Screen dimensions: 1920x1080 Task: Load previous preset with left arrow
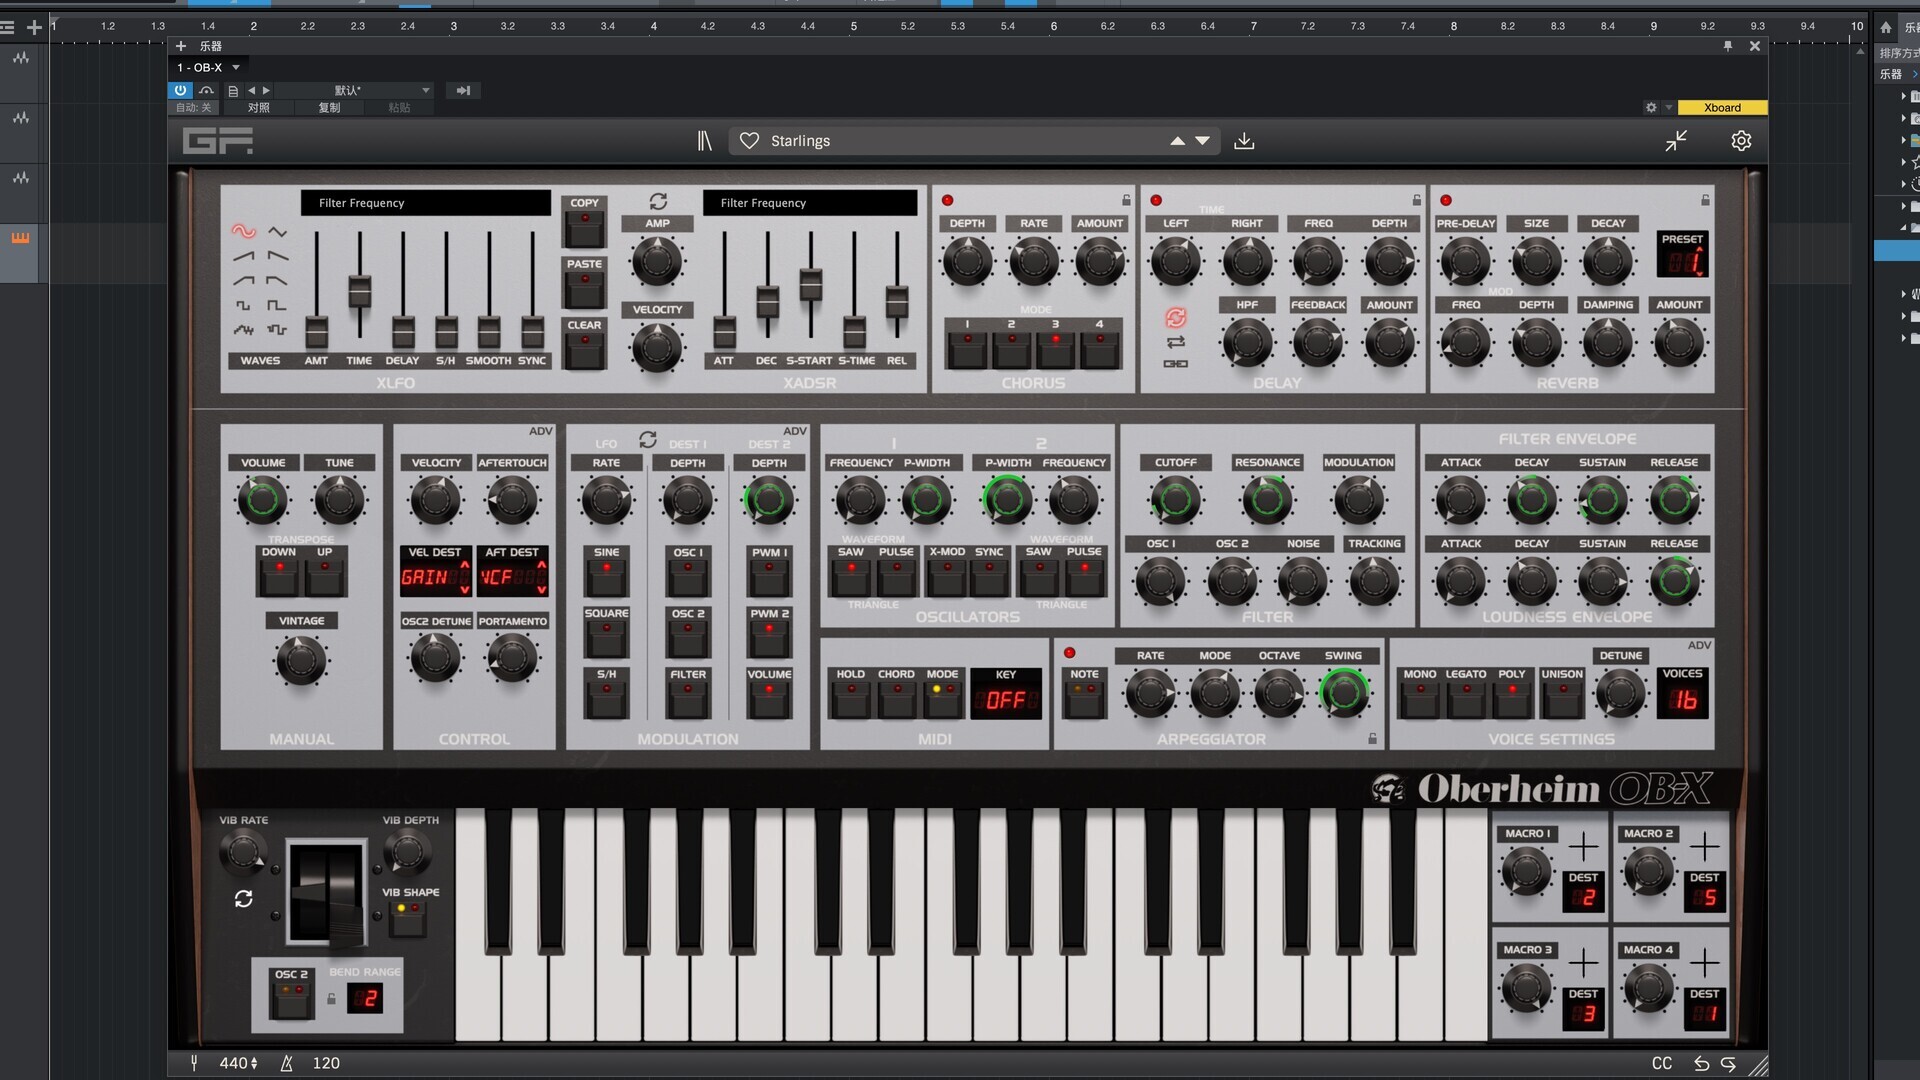pos(252,90)
